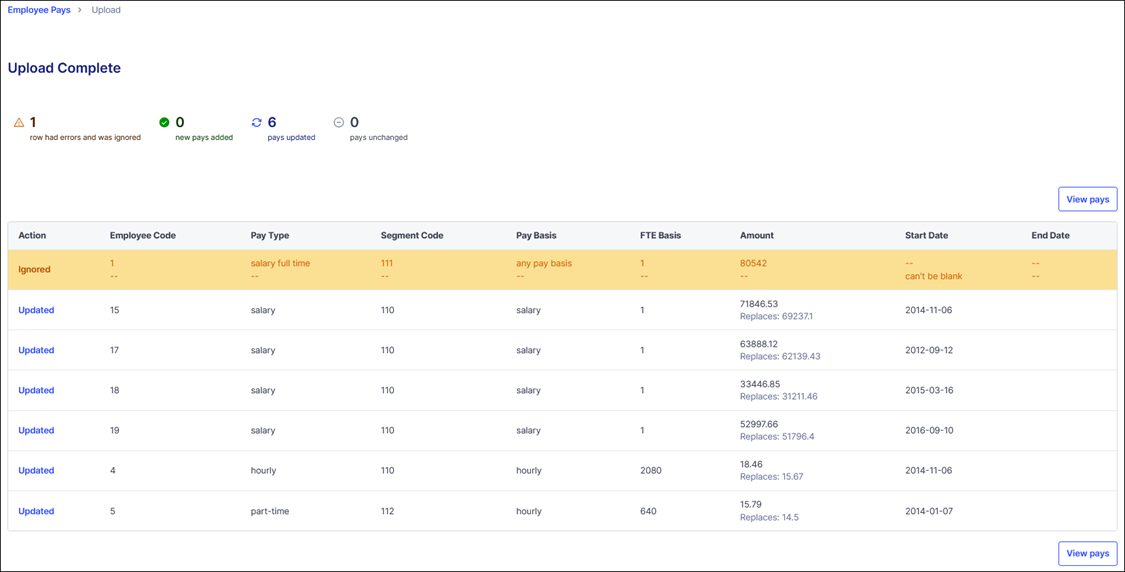Click Updated link for employee 19

(36, 430)
